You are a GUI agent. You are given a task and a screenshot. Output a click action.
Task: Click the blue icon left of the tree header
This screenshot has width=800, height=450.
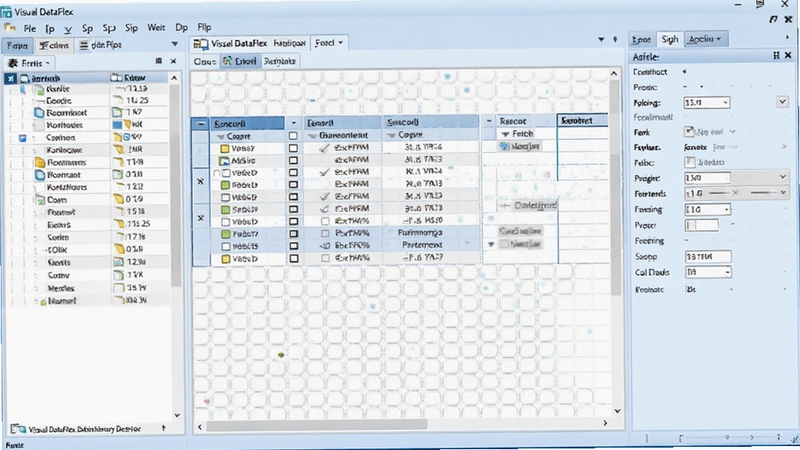10,79
